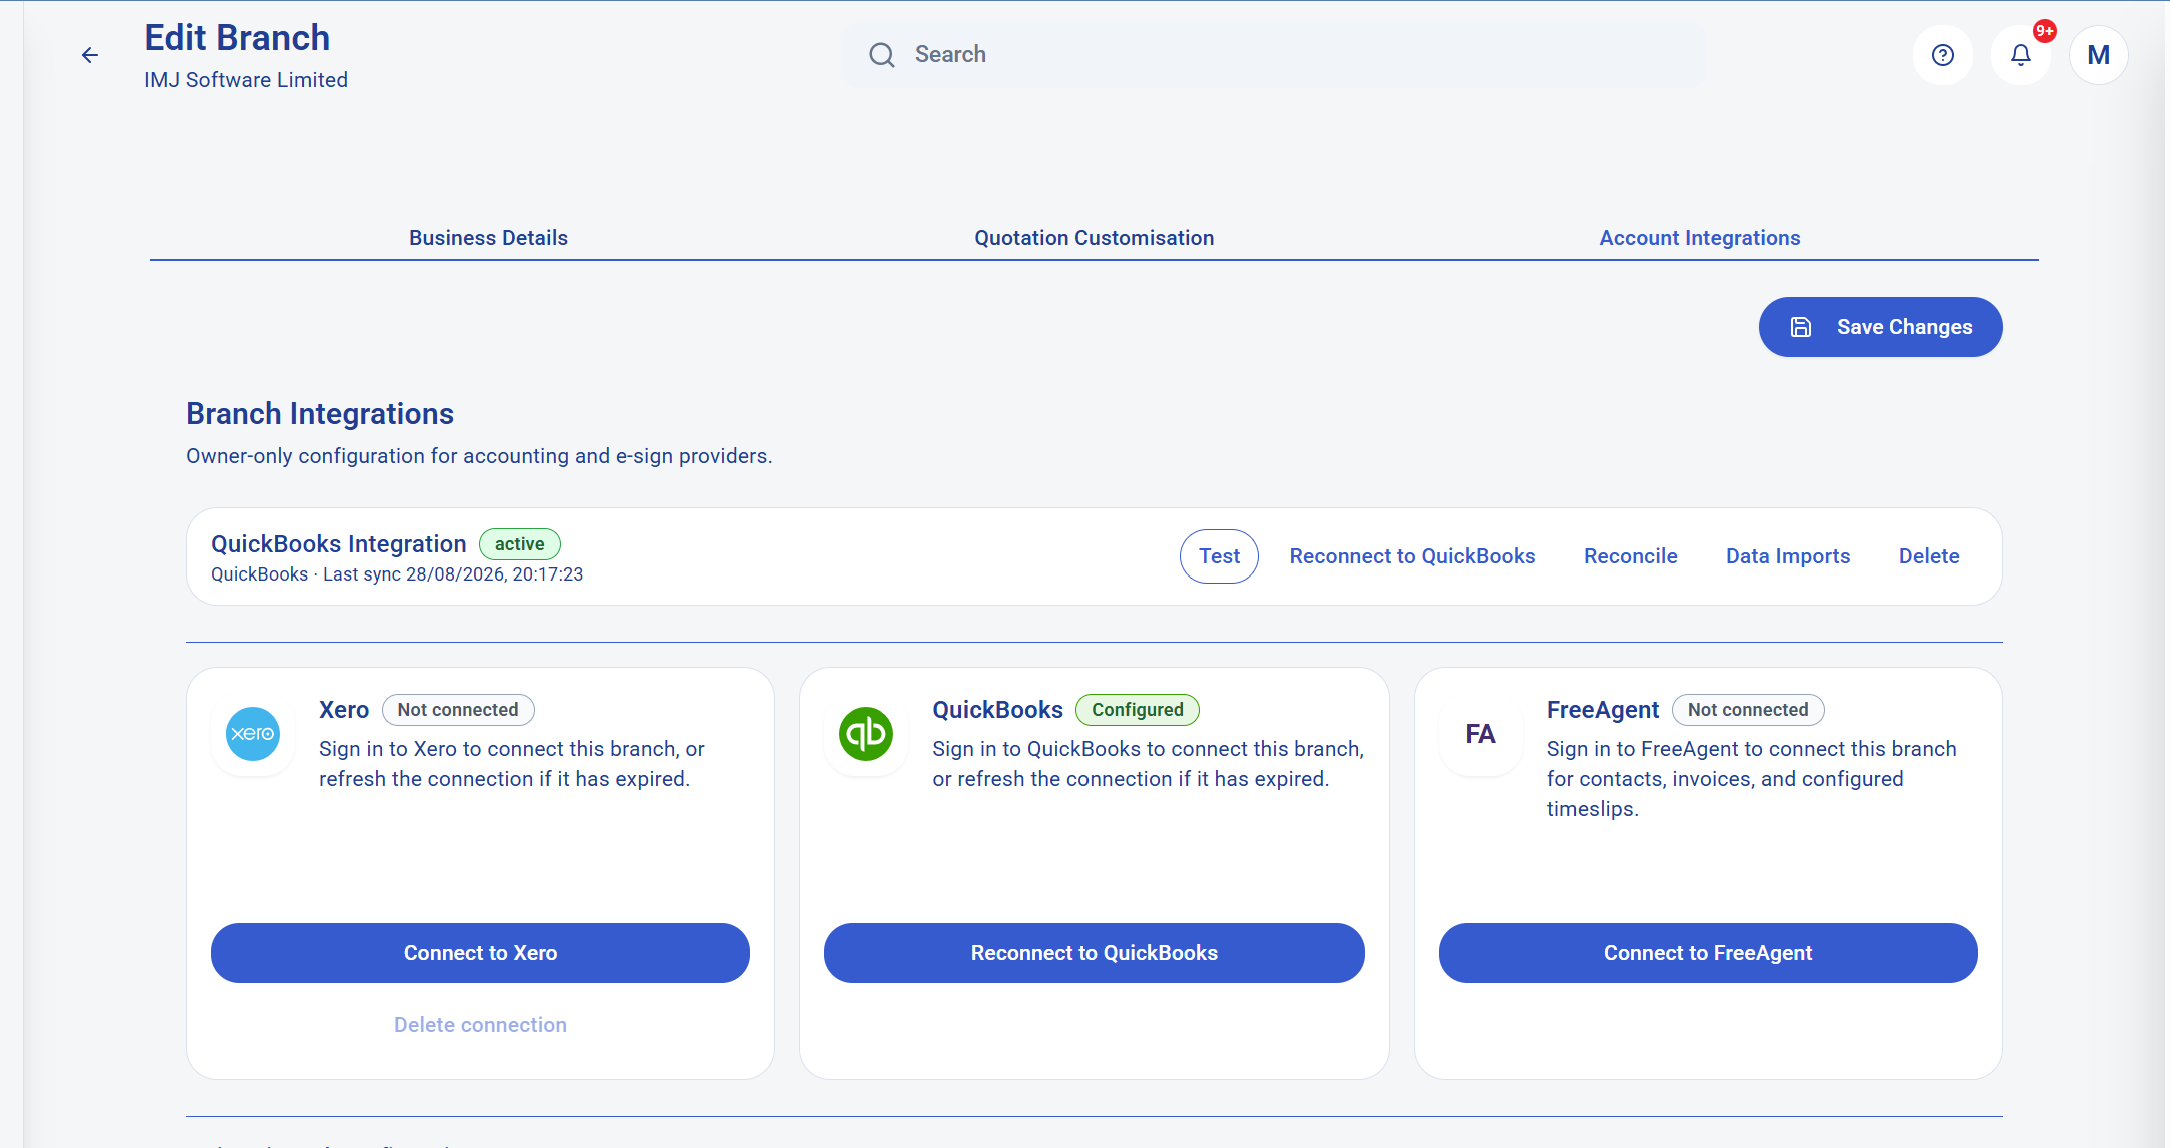Click the FreeAgent FA logo
The width and height of the screenshot is (2170, 1148).
pyautogui.click(x=1480, y=734)
